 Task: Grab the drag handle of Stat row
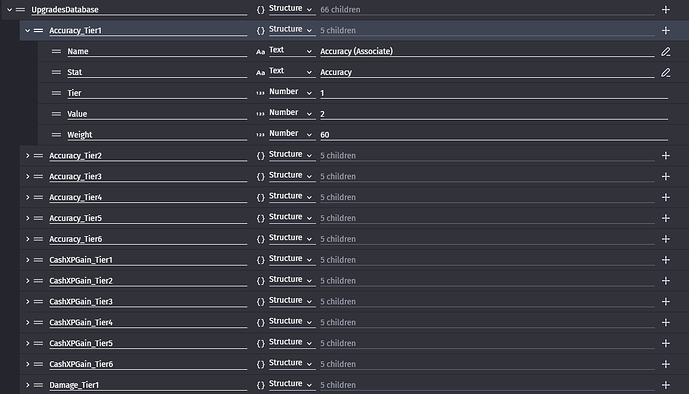56,72
